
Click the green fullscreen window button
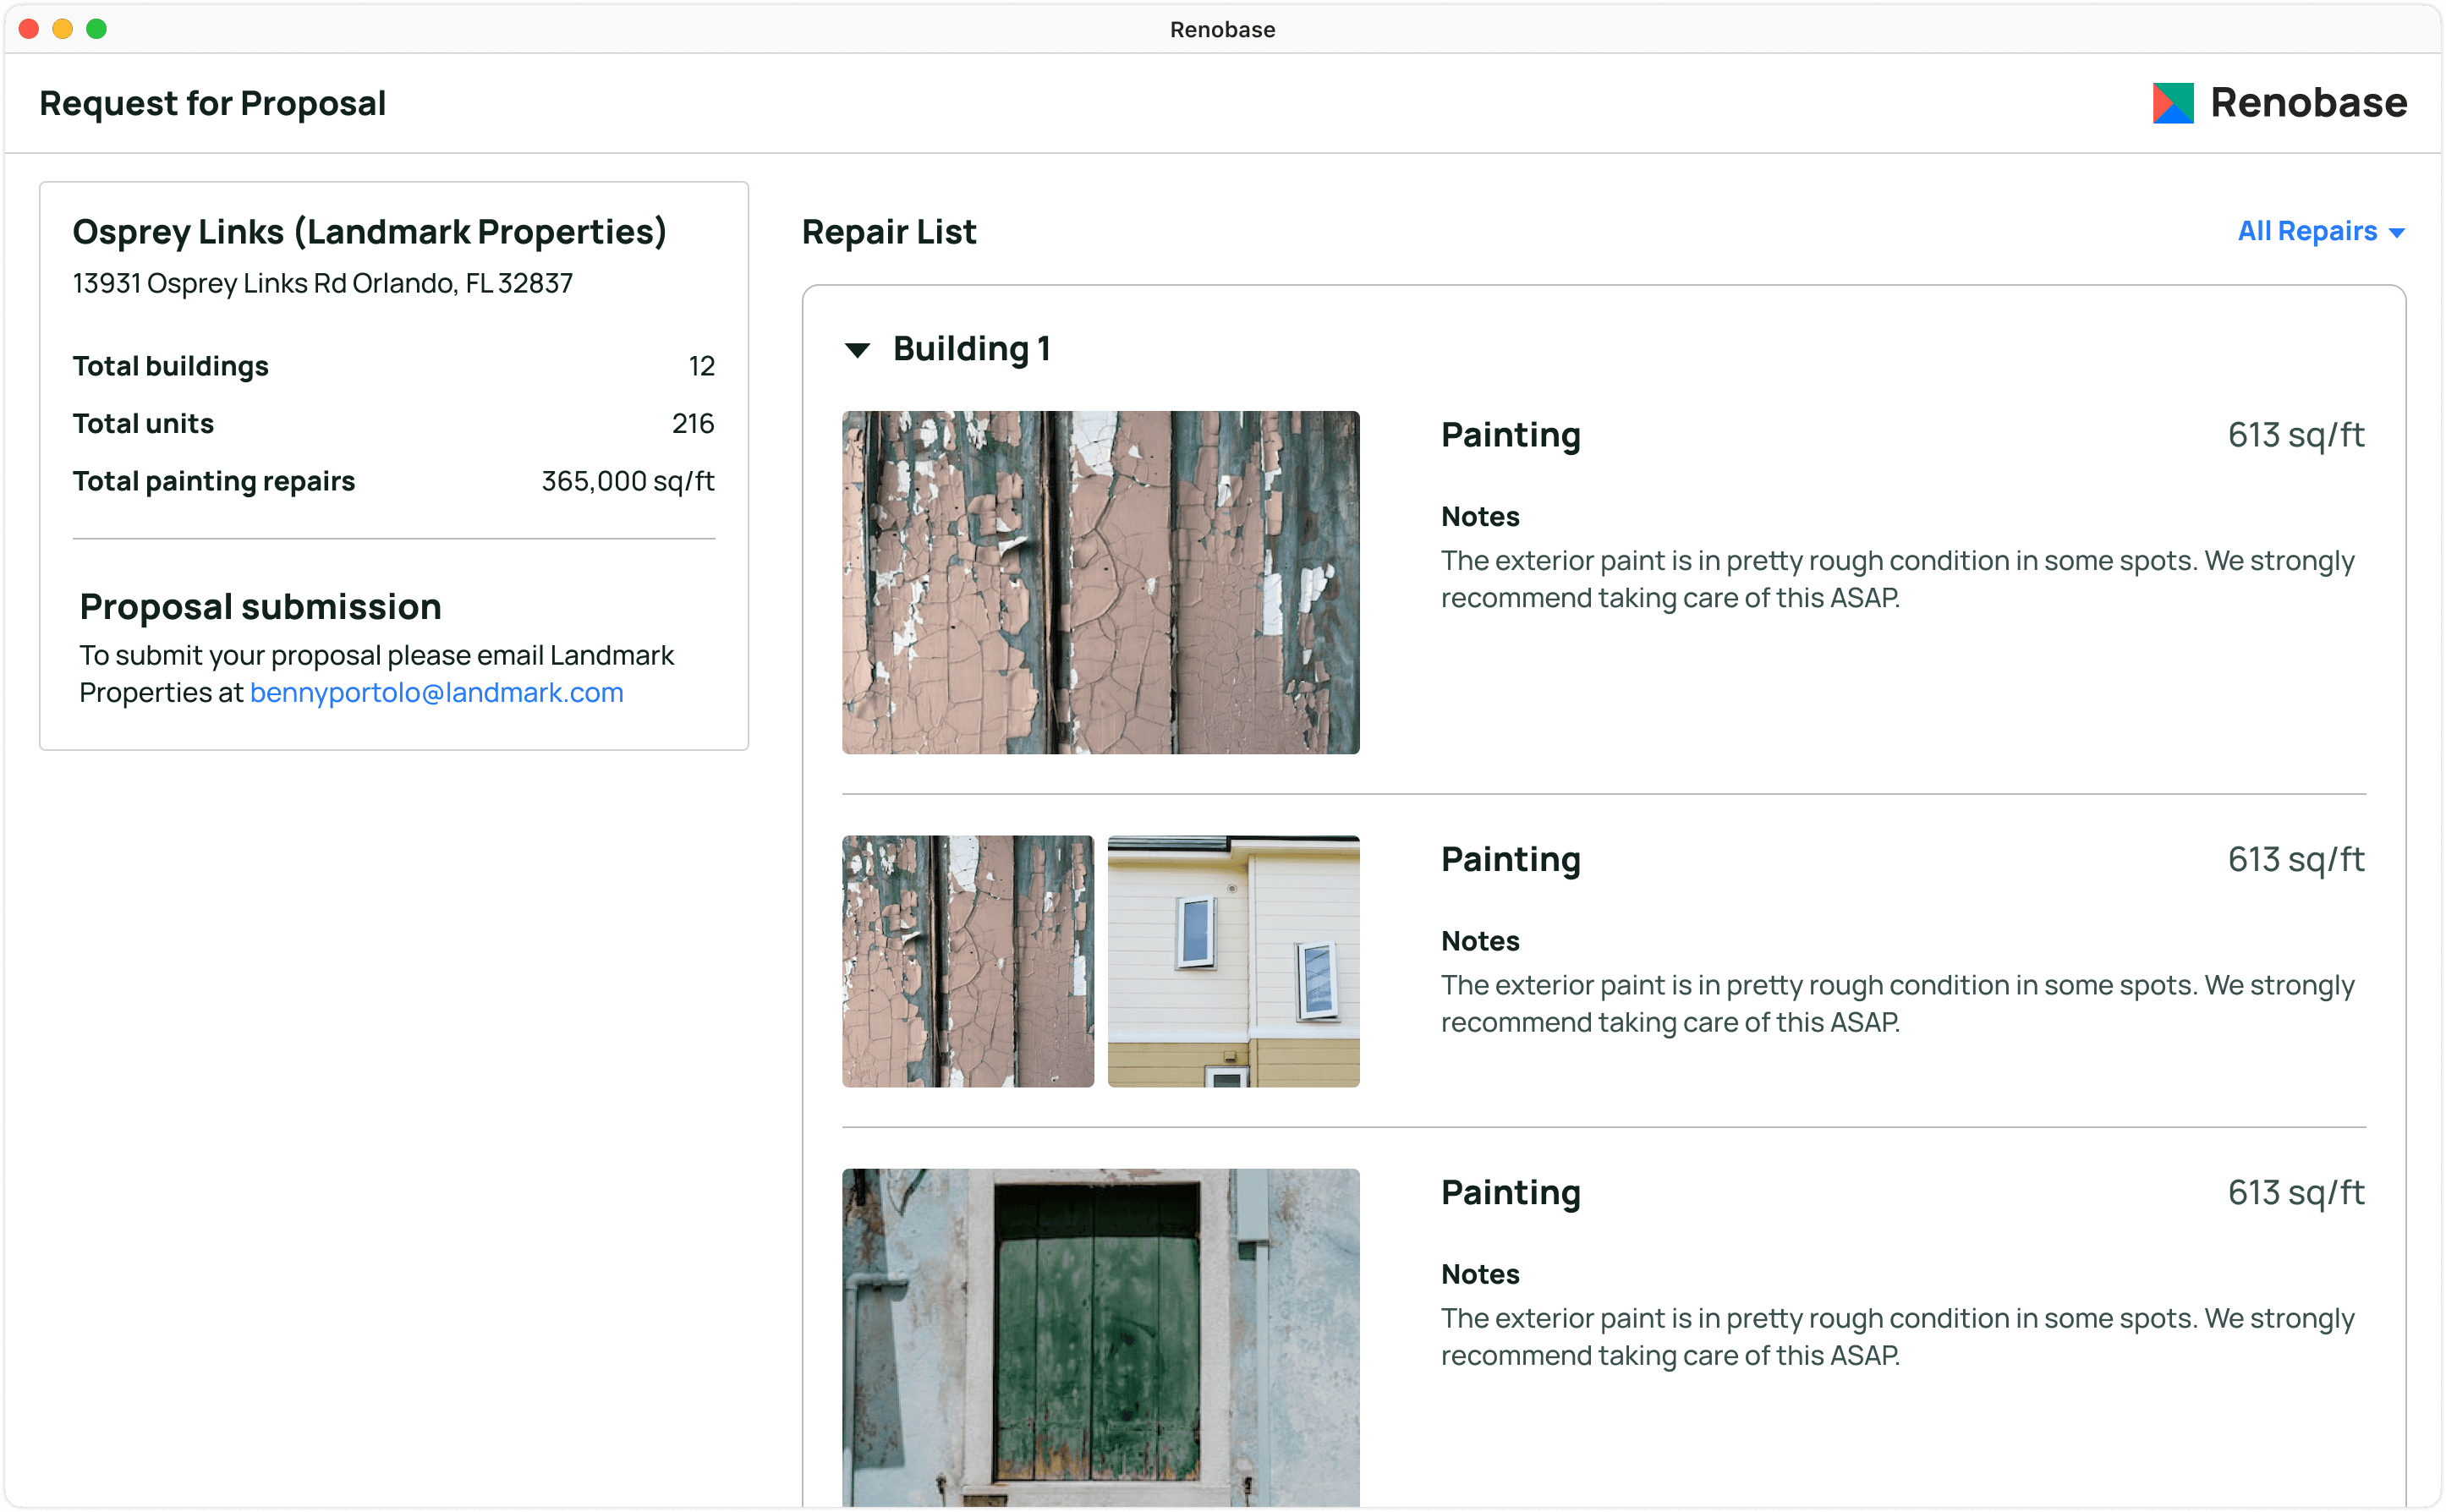click(x=96, y=29)
